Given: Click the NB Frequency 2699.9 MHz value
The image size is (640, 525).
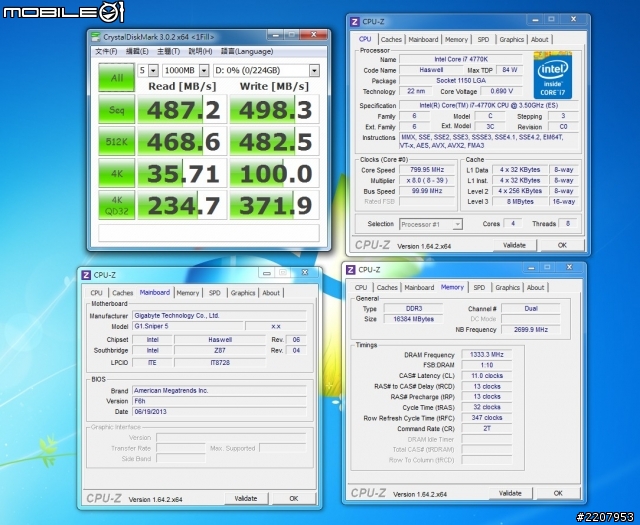Looking at the screenshot, I should click(x=531, y=329).
